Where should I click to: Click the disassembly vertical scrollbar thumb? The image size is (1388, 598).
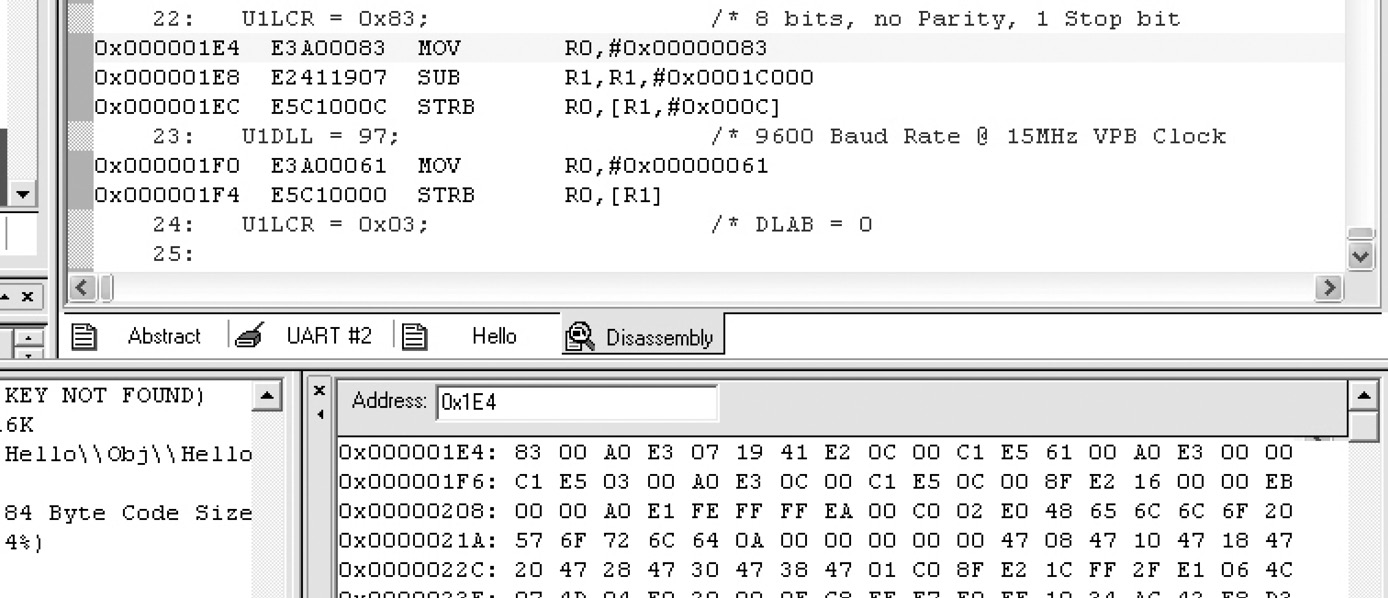click(1361, 234)
